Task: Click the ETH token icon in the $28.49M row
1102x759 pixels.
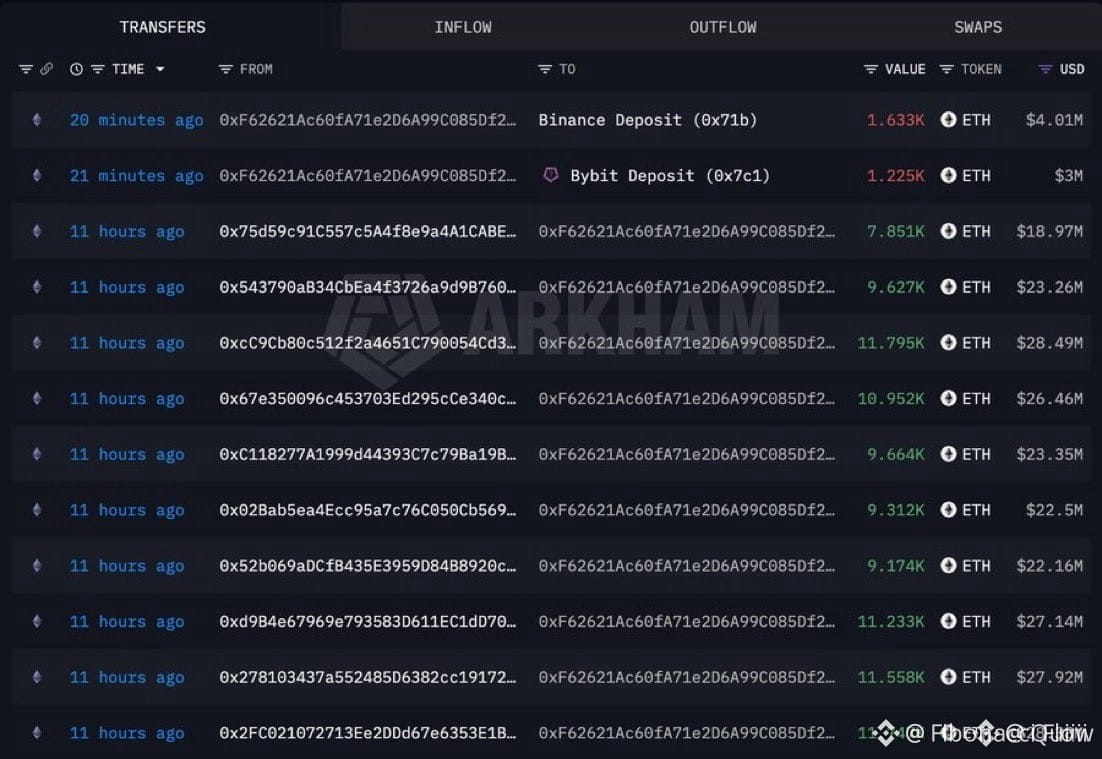Action: pyautogui.click(x=948, y=342)
